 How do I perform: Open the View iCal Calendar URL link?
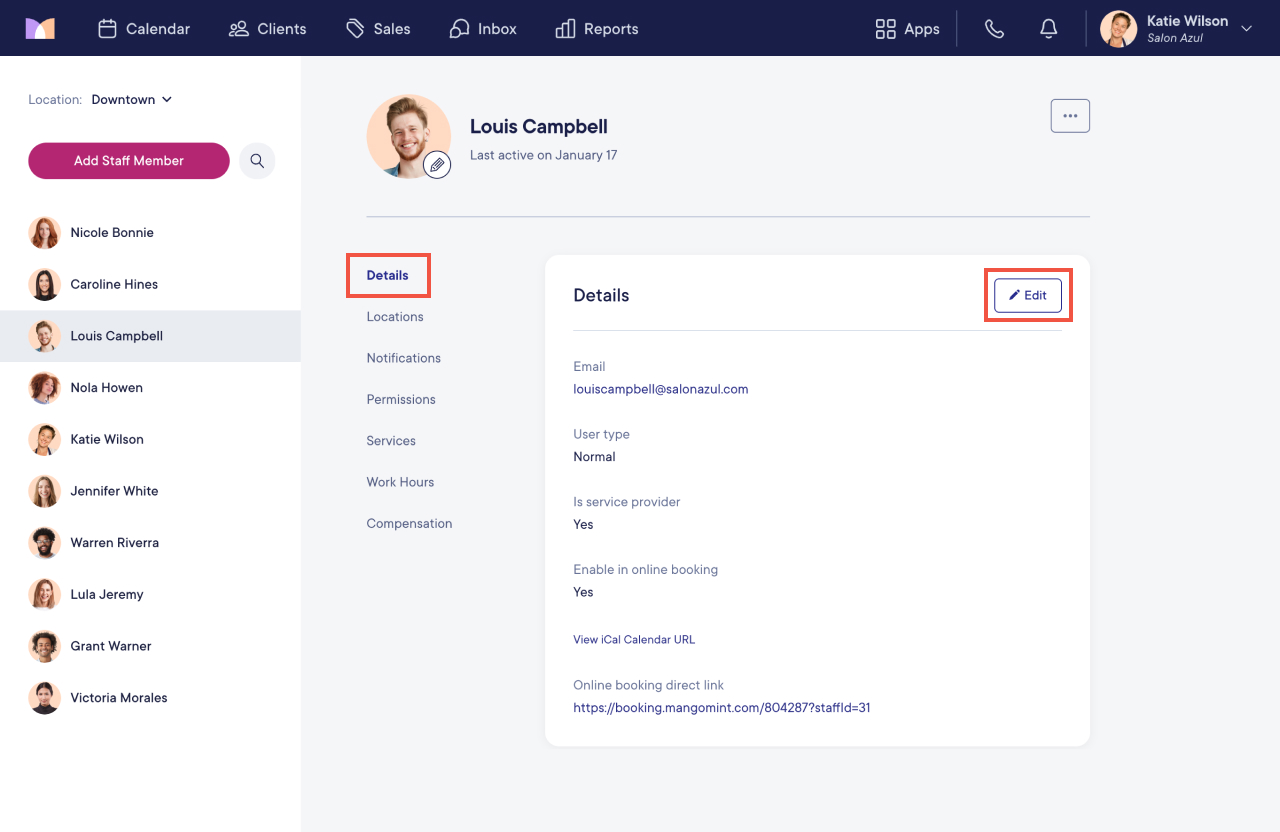coord(634,639)
